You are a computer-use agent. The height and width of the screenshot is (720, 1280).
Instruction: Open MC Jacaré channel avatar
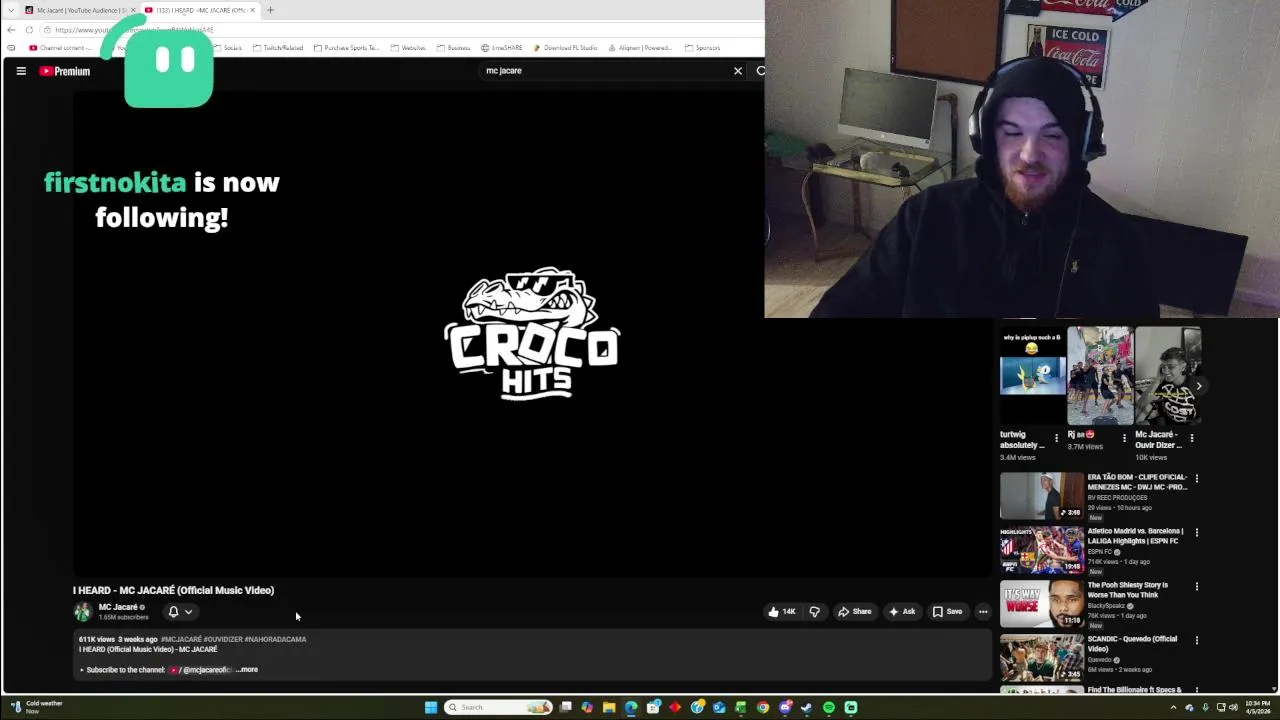[83, 612]
